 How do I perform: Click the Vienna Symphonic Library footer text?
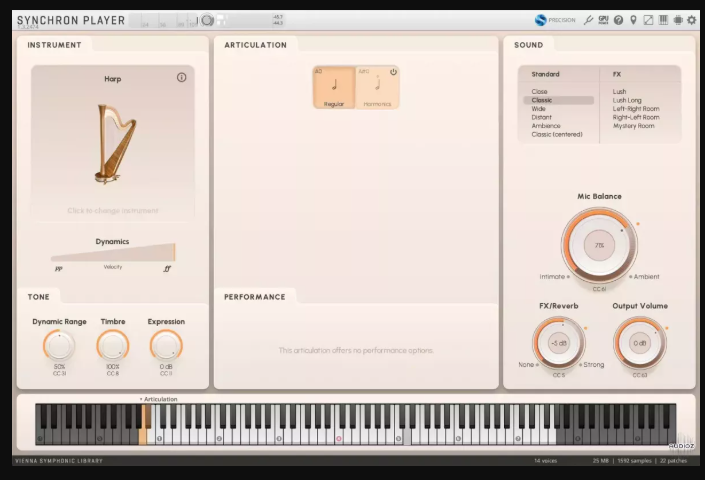click(x=59, y=461)
